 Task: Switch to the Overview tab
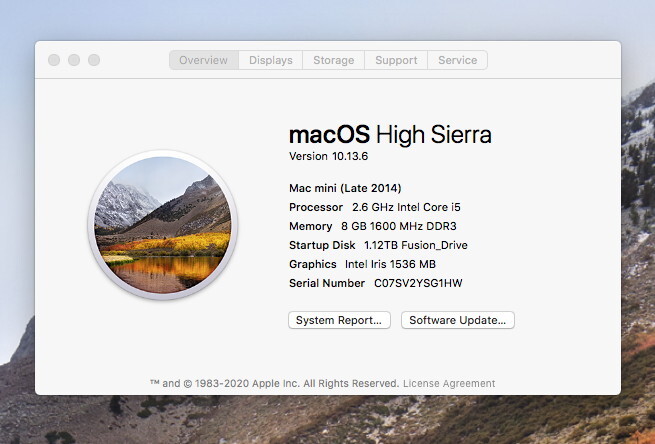204,60
